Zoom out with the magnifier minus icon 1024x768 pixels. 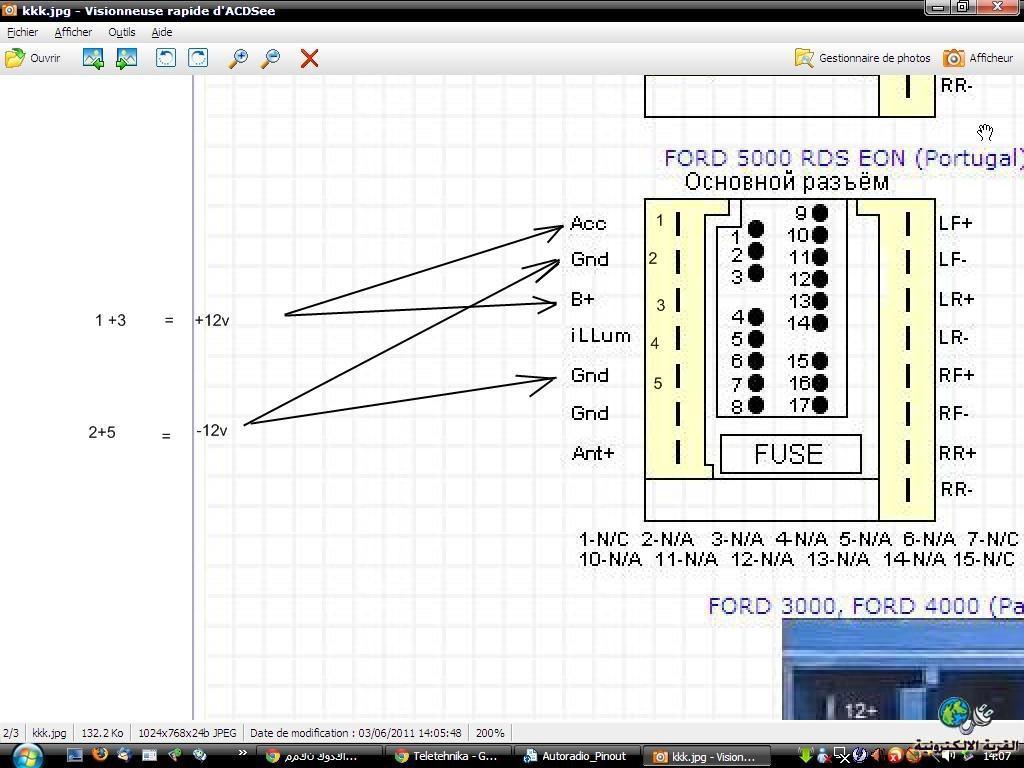(x=270, y=58)
